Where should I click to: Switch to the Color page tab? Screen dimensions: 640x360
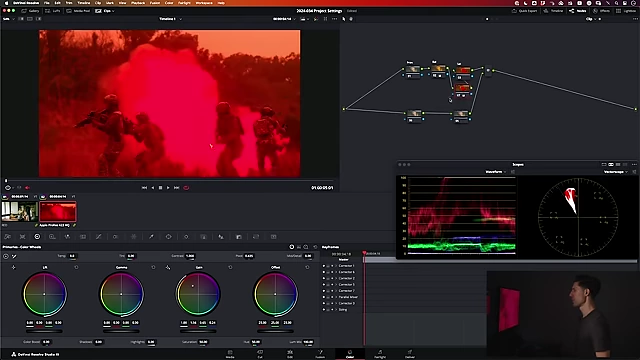(350, 354)
